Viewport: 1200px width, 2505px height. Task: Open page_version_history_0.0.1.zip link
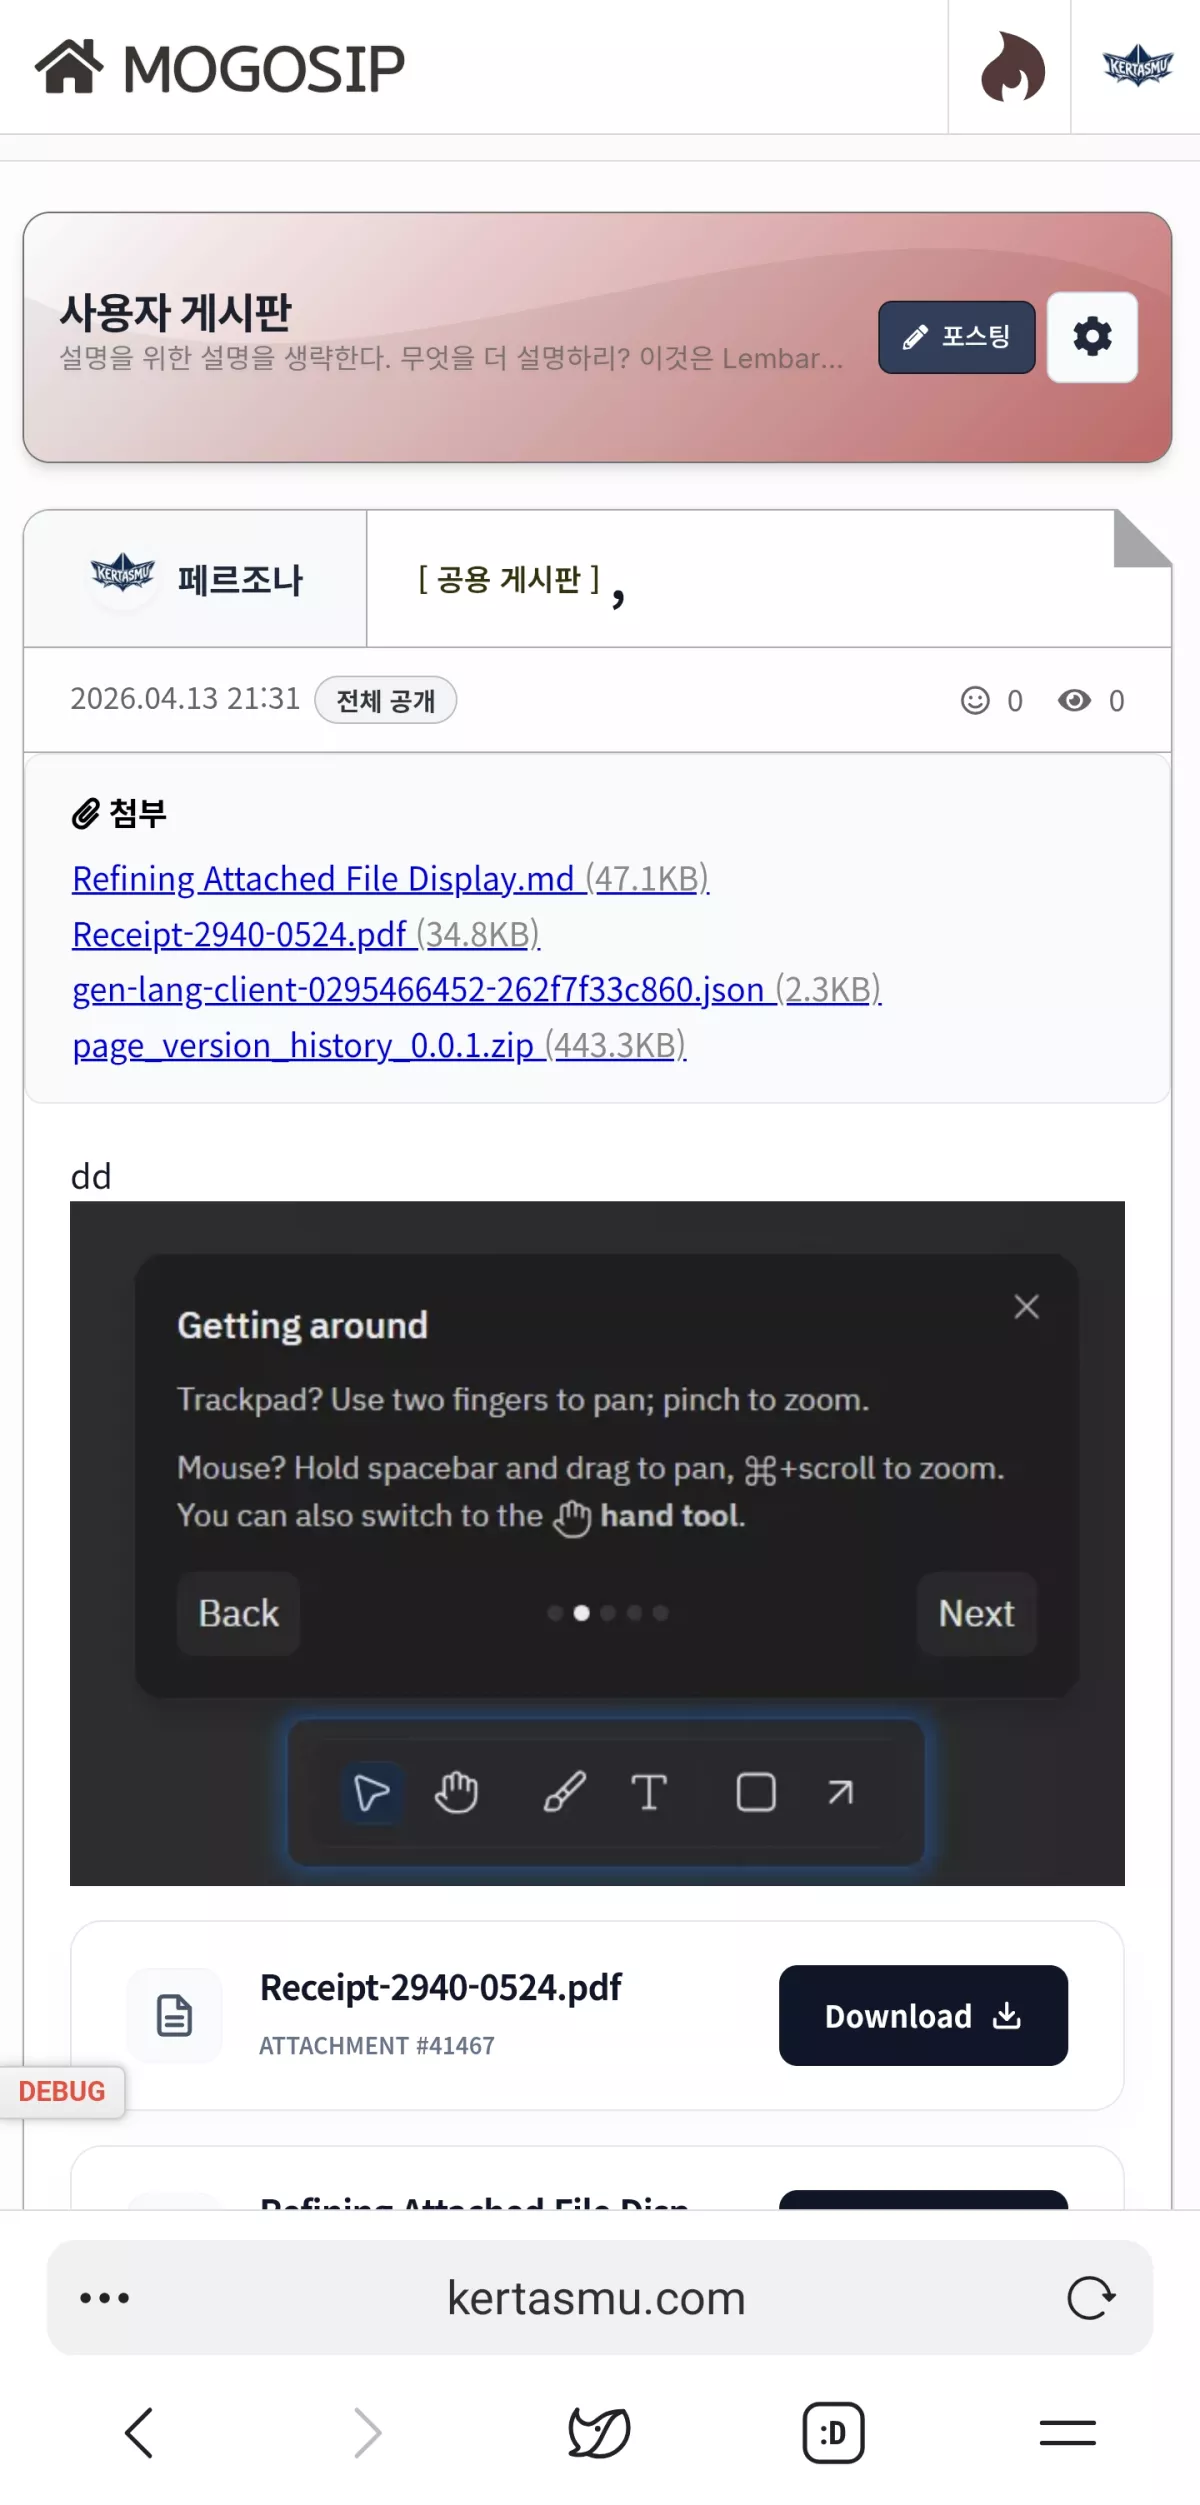tap(303, 1046)
